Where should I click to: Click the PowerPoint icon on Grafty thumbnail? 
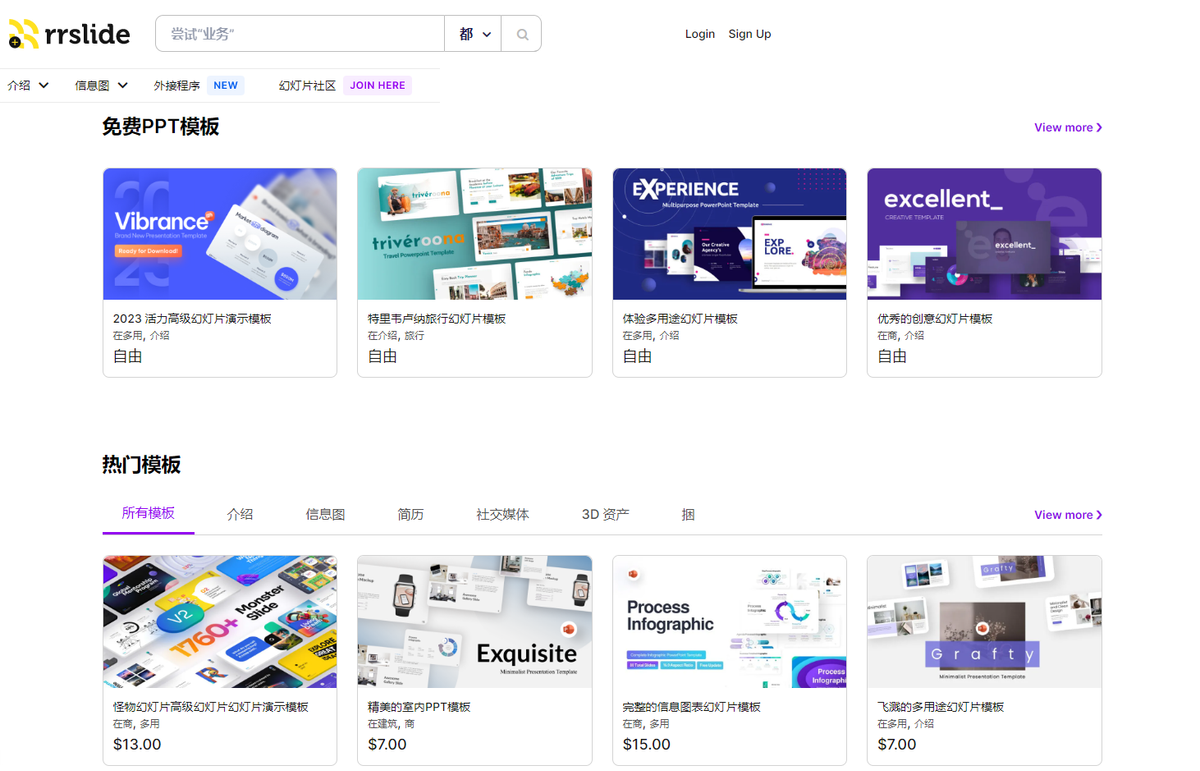tap(983, 628)
